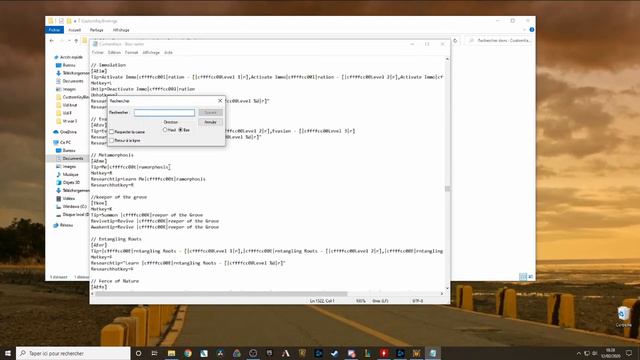Click the Rechercher text field in Find dialog
640x360 pixels.
coord(164,112)
